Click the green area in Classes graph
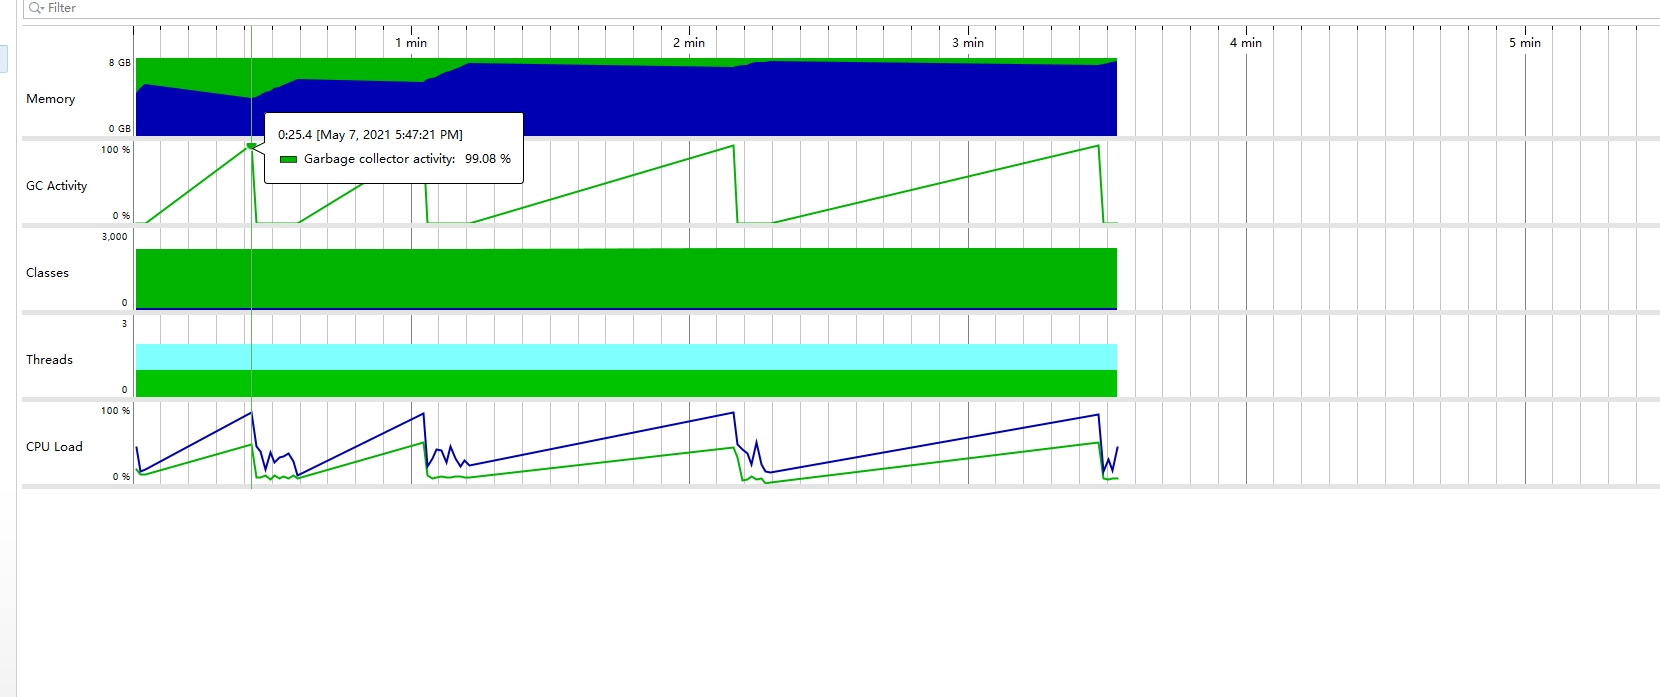 626,278
